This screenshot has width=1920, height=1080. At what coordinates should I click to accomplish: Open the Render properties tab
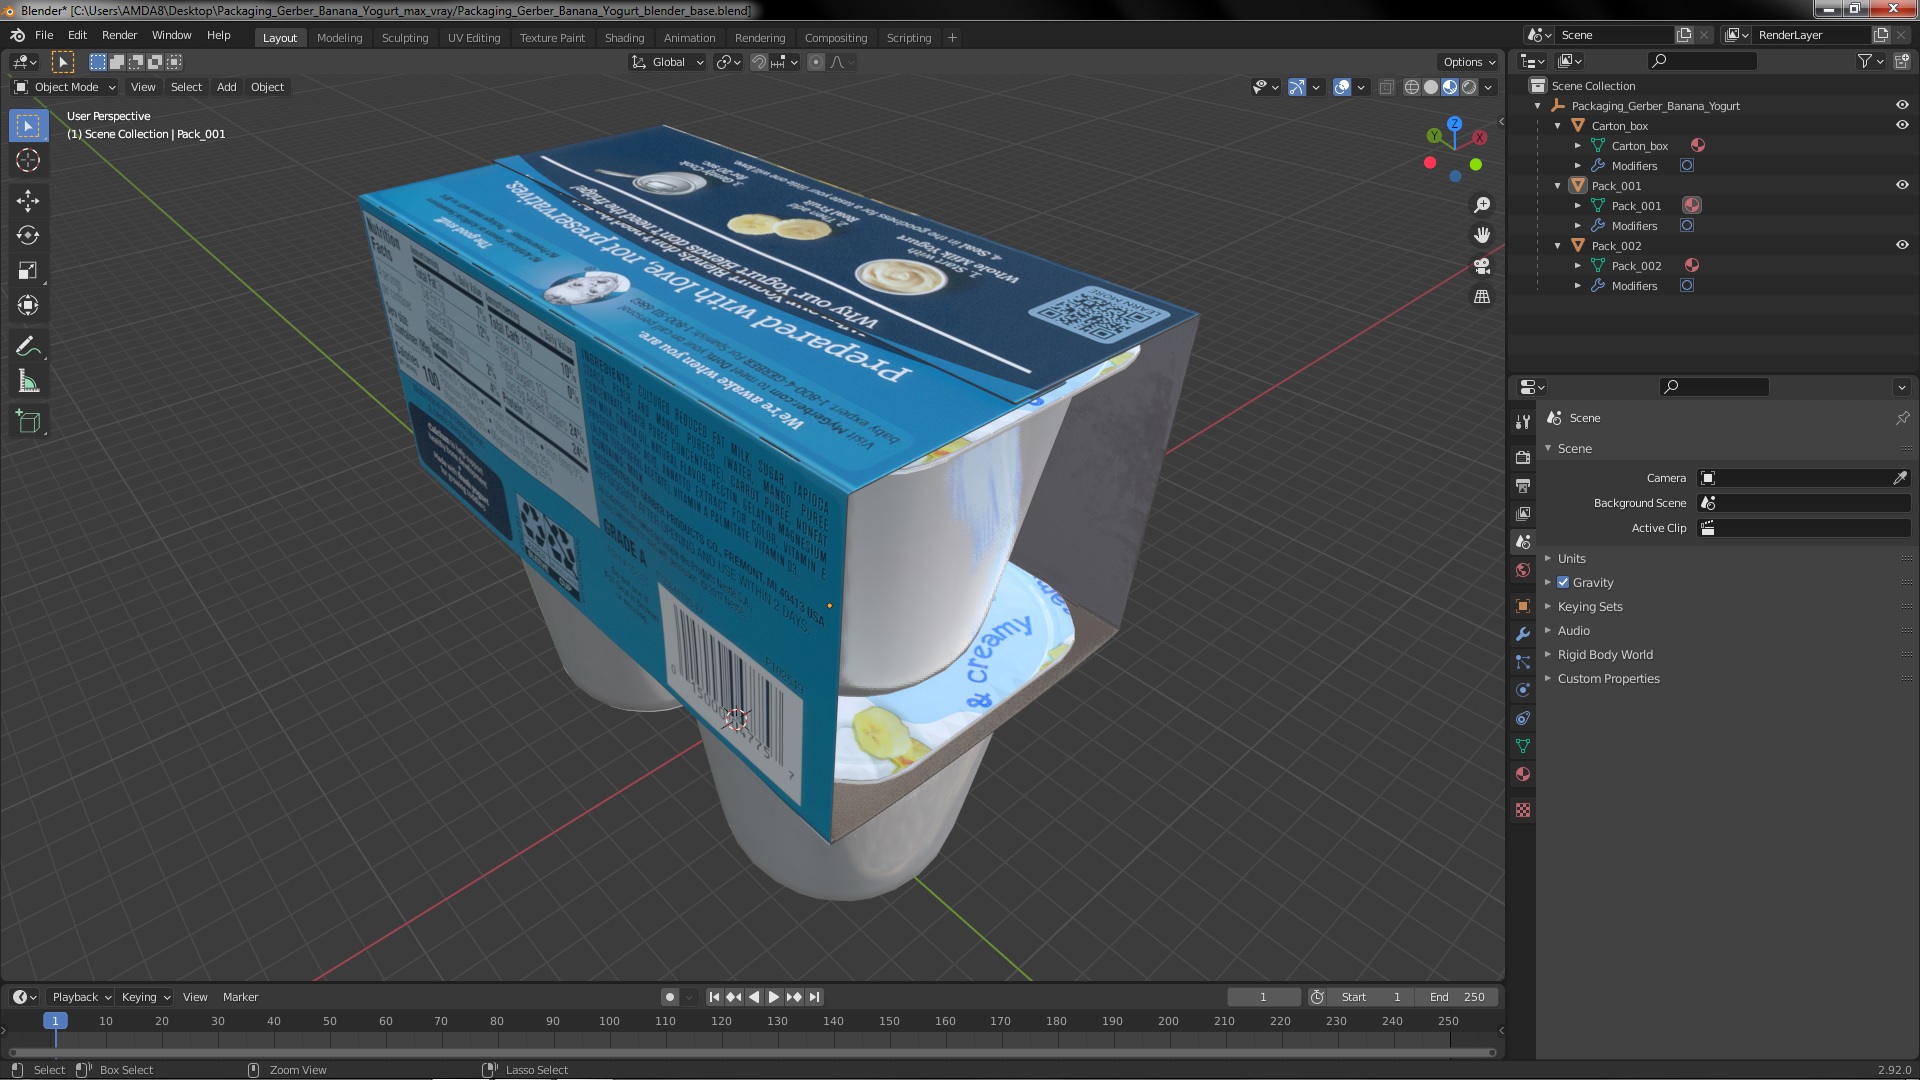1522,457
